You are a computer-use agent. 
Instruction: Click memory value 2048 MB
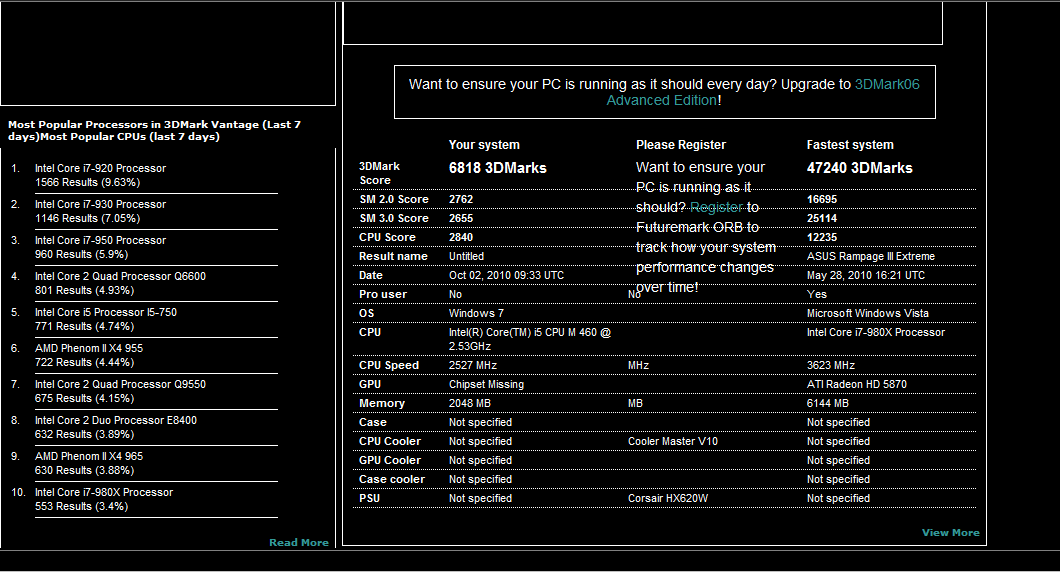pyautogui.click(x=470, y=403)
